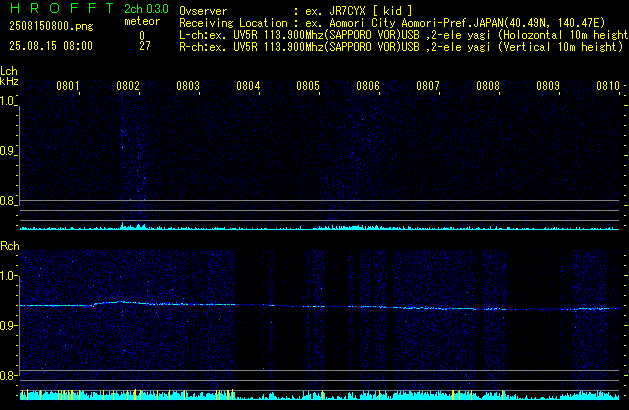Click the 0801 time marker
This screenshot has height=410, width=629.
pyautogui.click(x=68, y=86)
